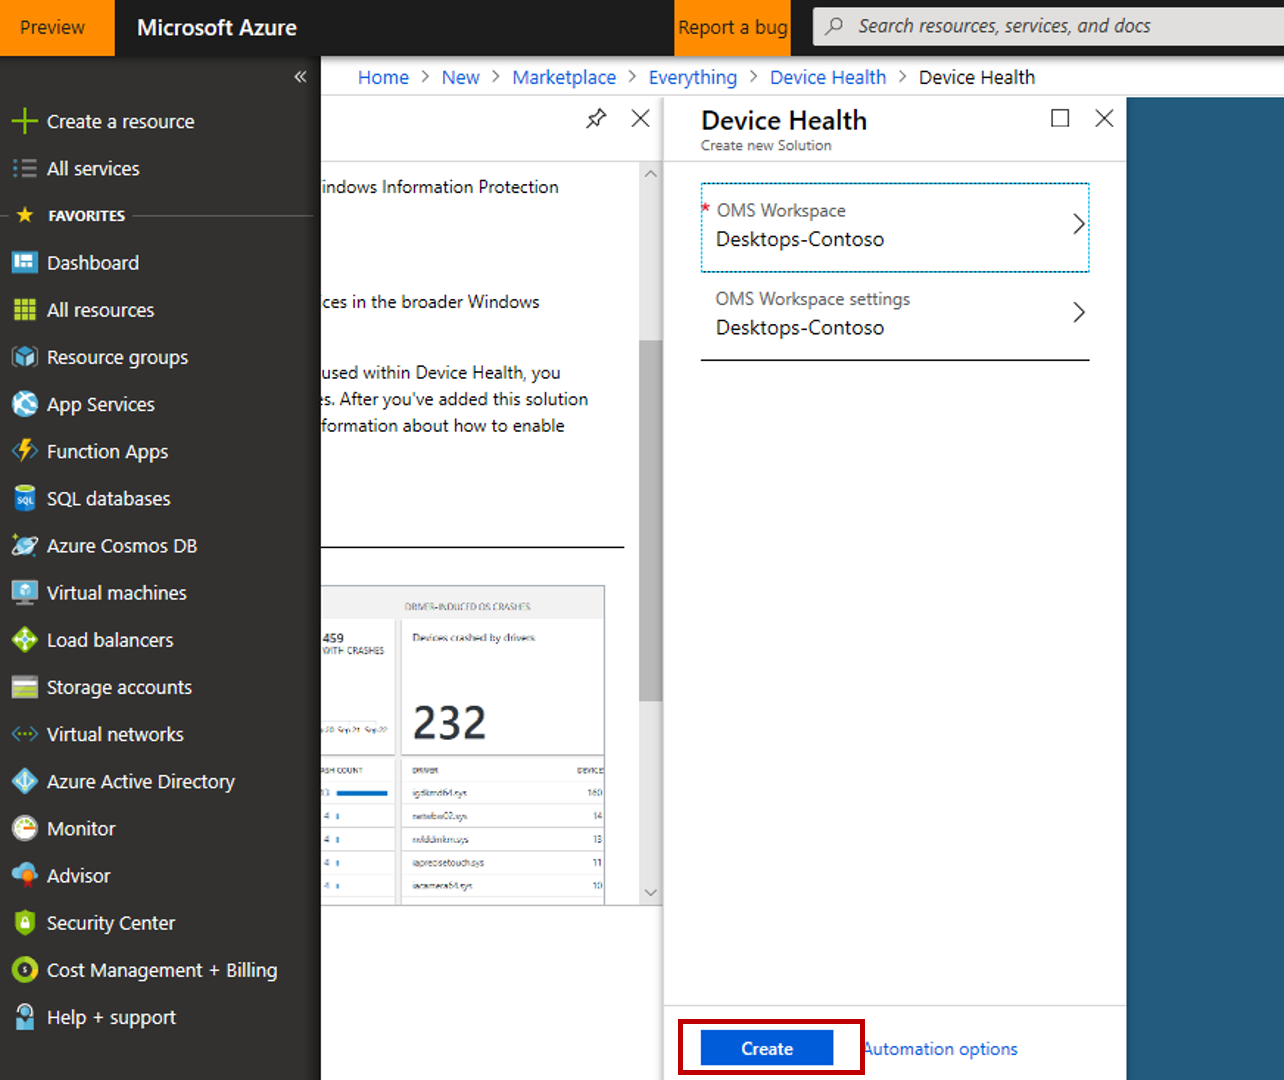Select the Azure Cosmos DB icon

click(24, 546)
